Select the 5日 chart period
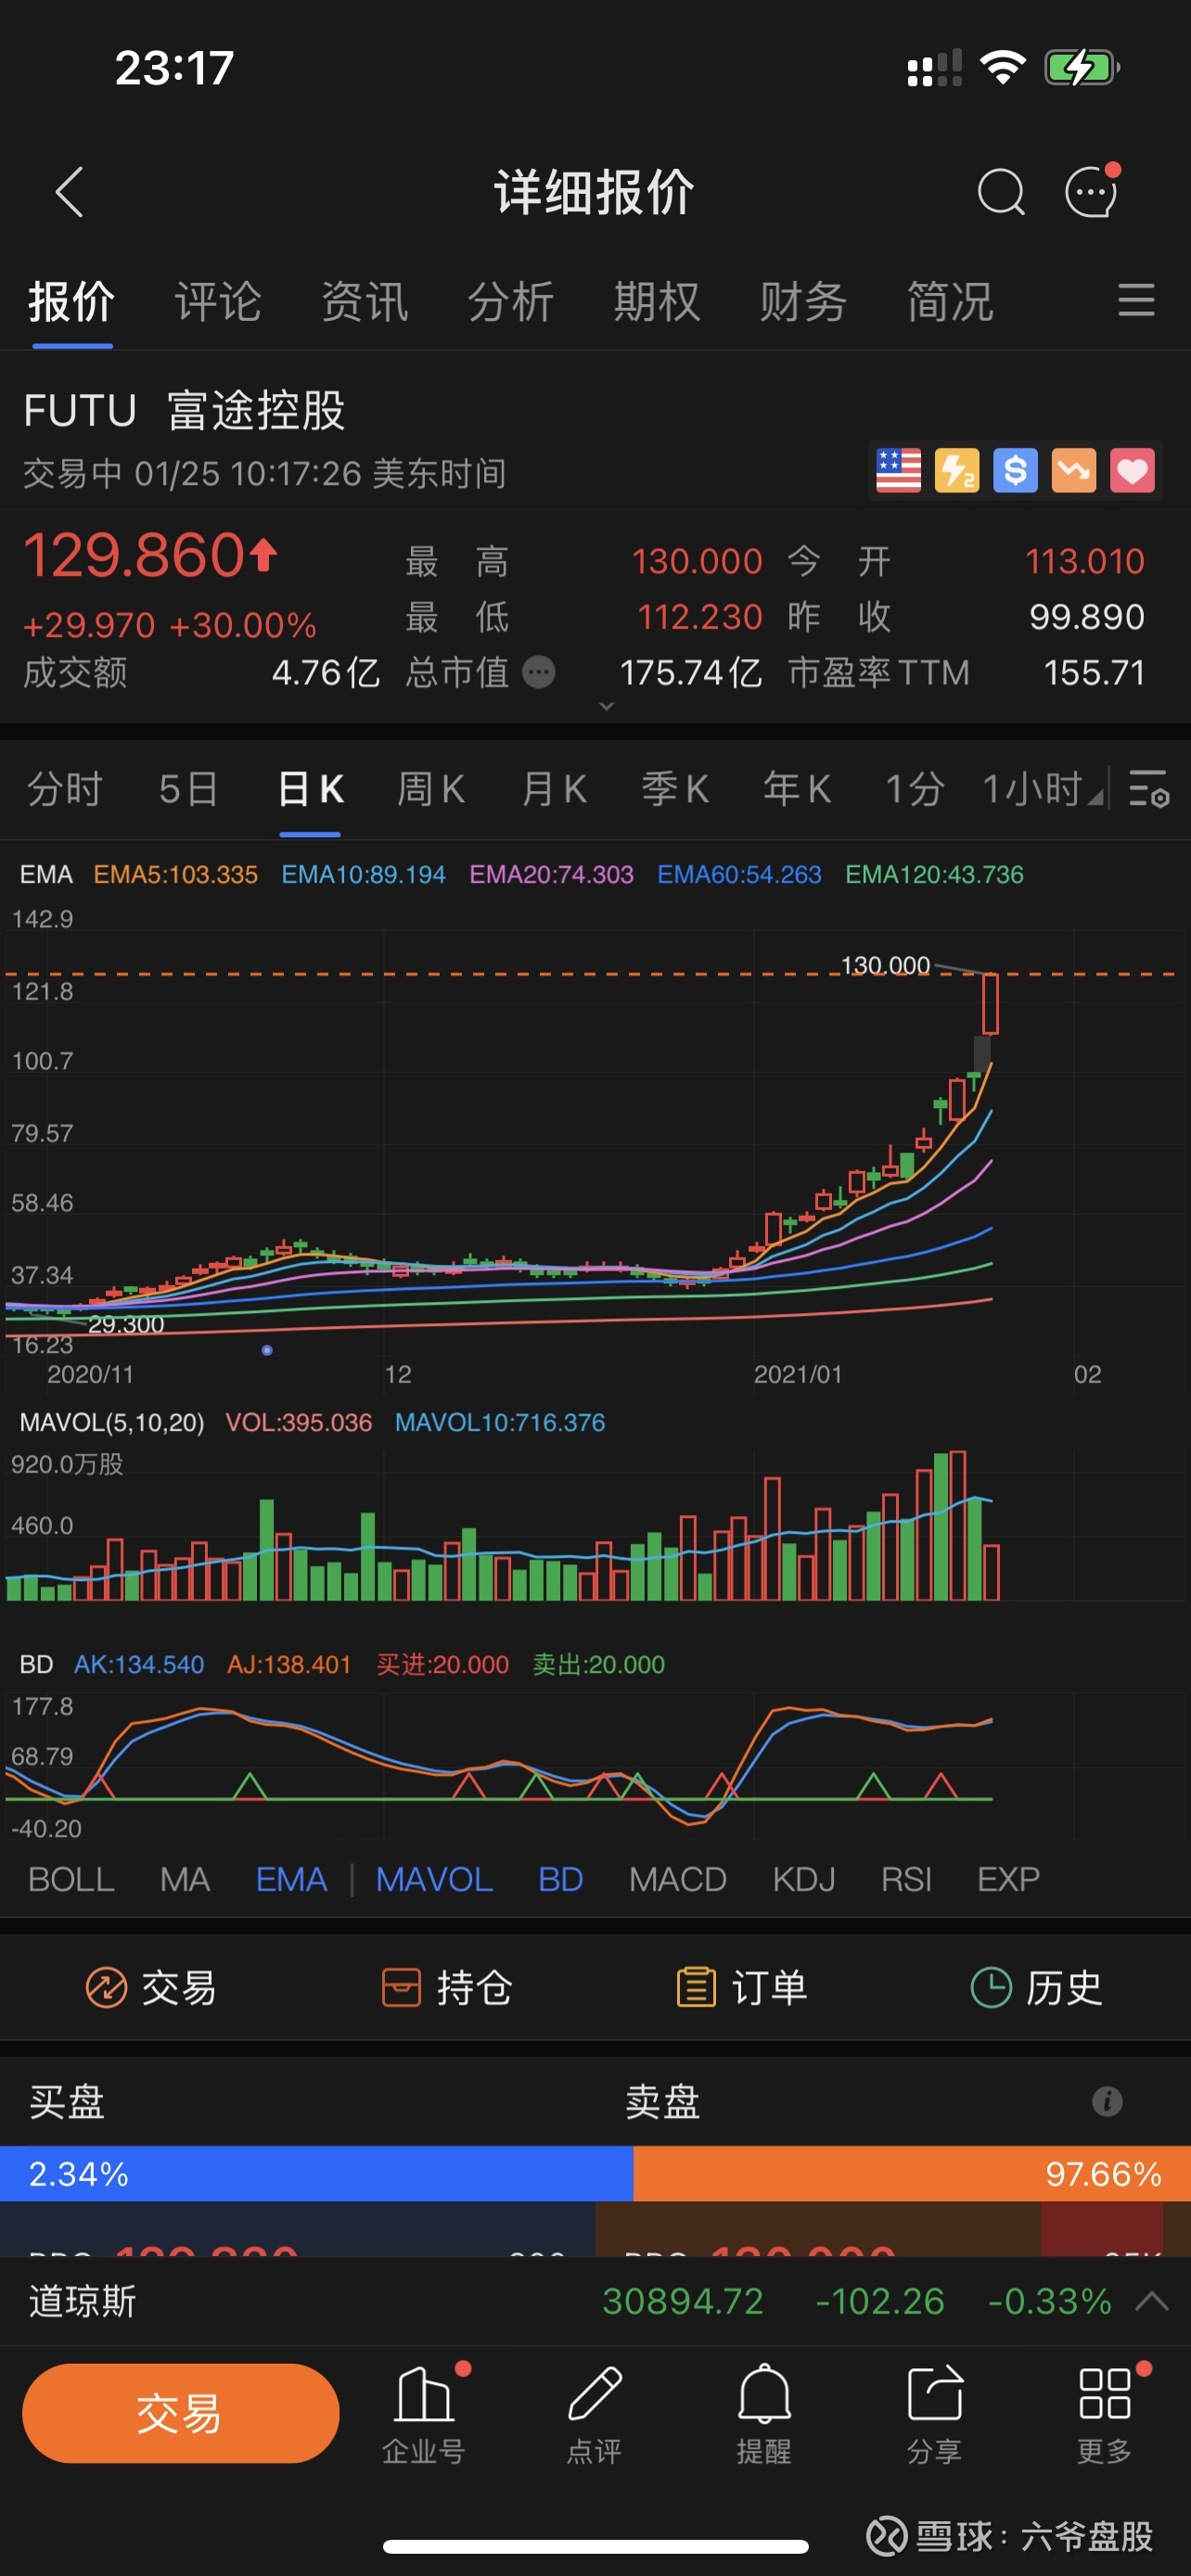Viewport: 1191px width, 2576px height. tap(189, 789)
